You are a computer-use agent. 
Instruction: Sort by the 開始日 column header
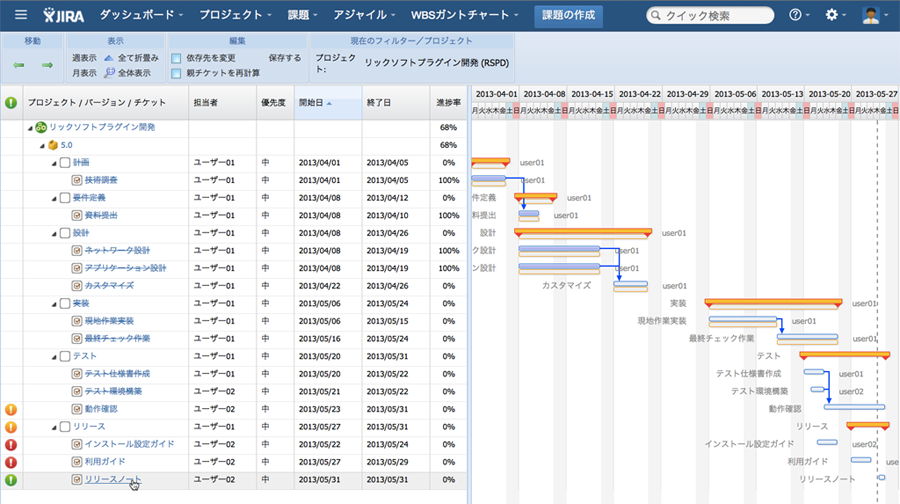tap(328, 103)
